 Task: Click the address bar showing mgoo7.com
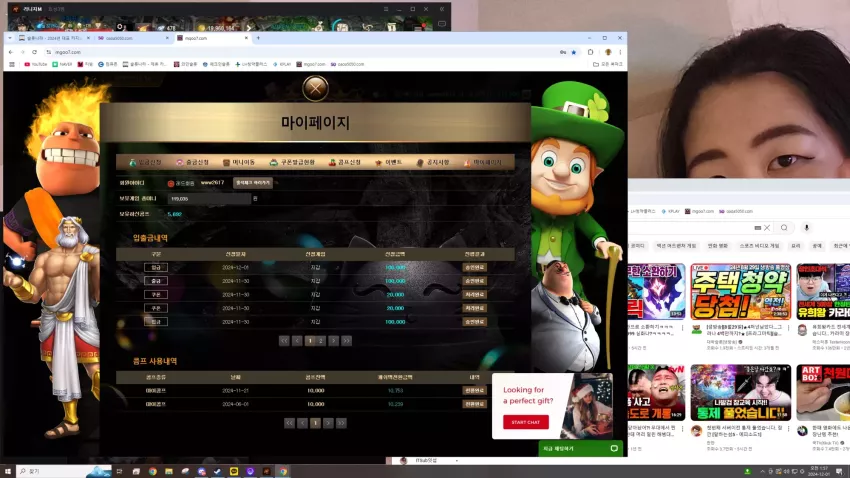tap(304, 52)
